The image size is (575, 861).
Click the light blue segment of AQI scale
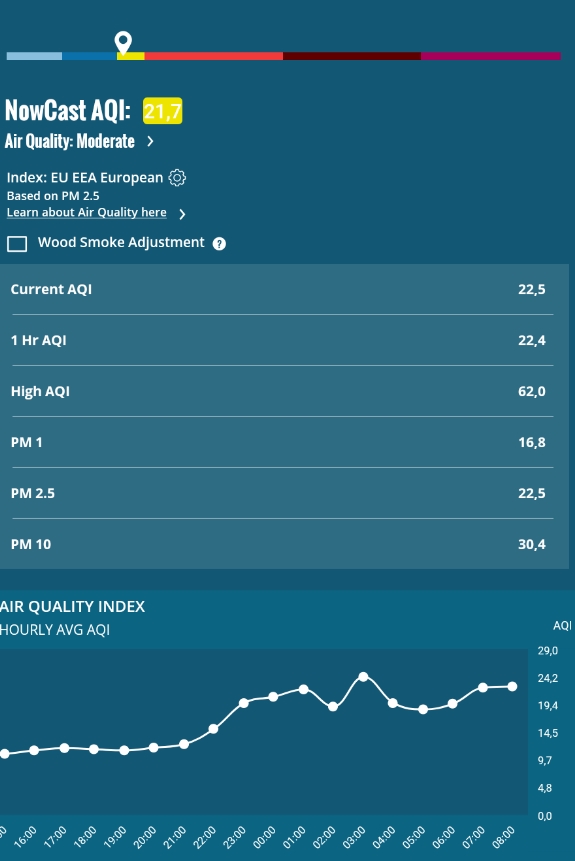point(34,56)
